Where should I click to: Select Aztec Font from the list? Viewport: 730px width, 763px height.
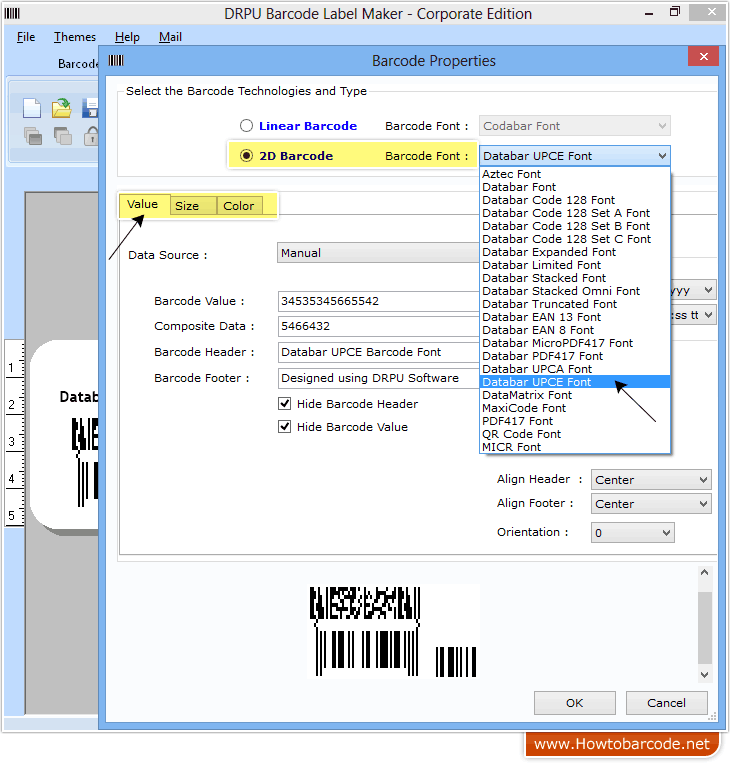pos(575,174)
